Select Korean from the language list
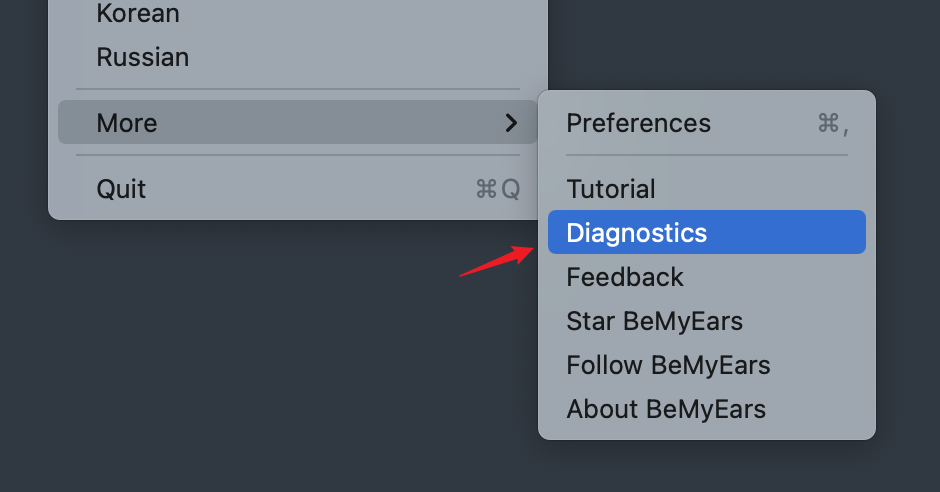This screenshot has height=492, width=940. (138, 14)
